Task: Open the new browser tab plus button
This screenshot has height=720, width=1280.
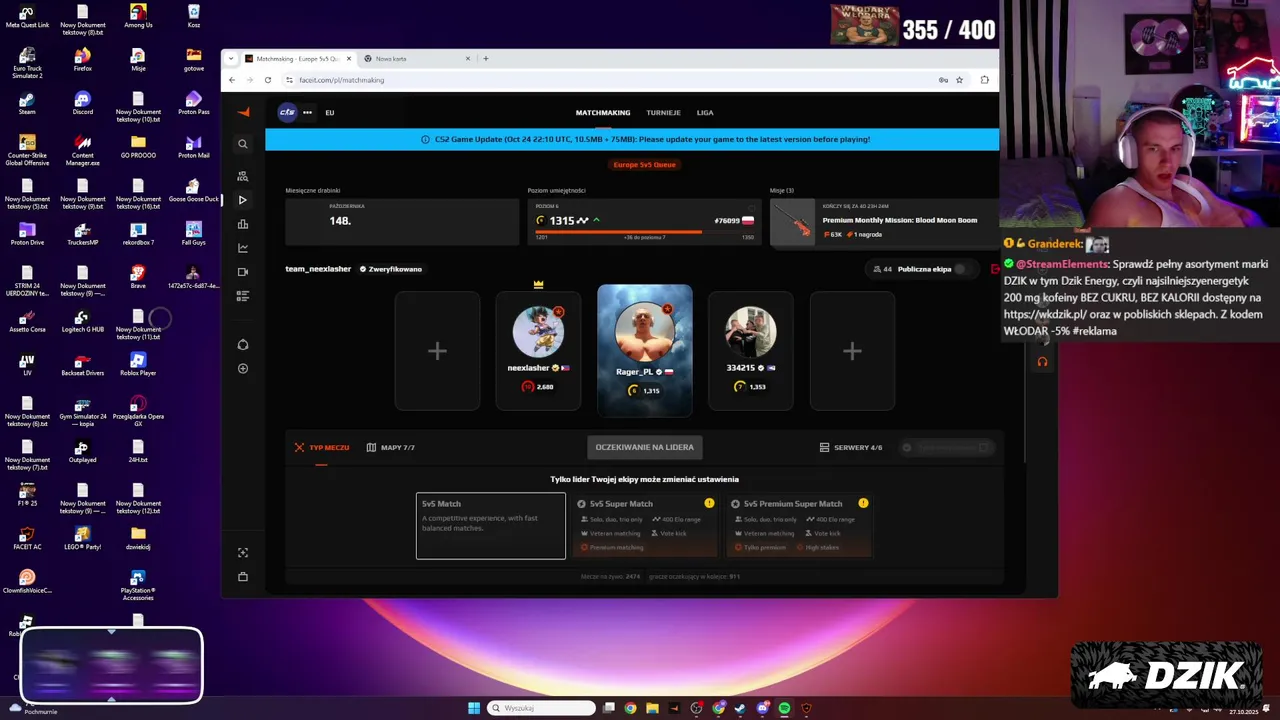Action: 486,59
